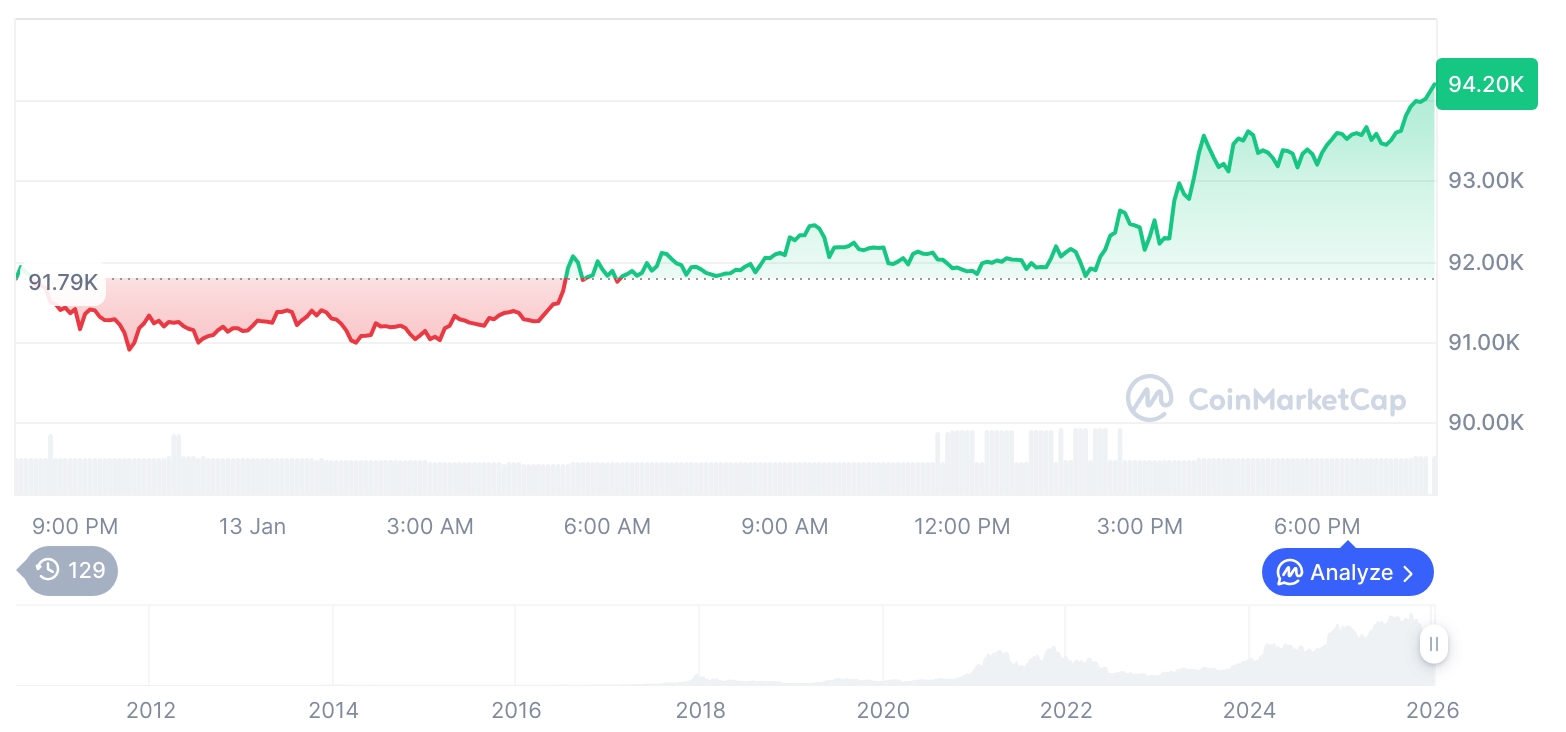Click the 91.79K opening price label
This screenshot has width=1566, height=732.
click(x=63, y=282)
